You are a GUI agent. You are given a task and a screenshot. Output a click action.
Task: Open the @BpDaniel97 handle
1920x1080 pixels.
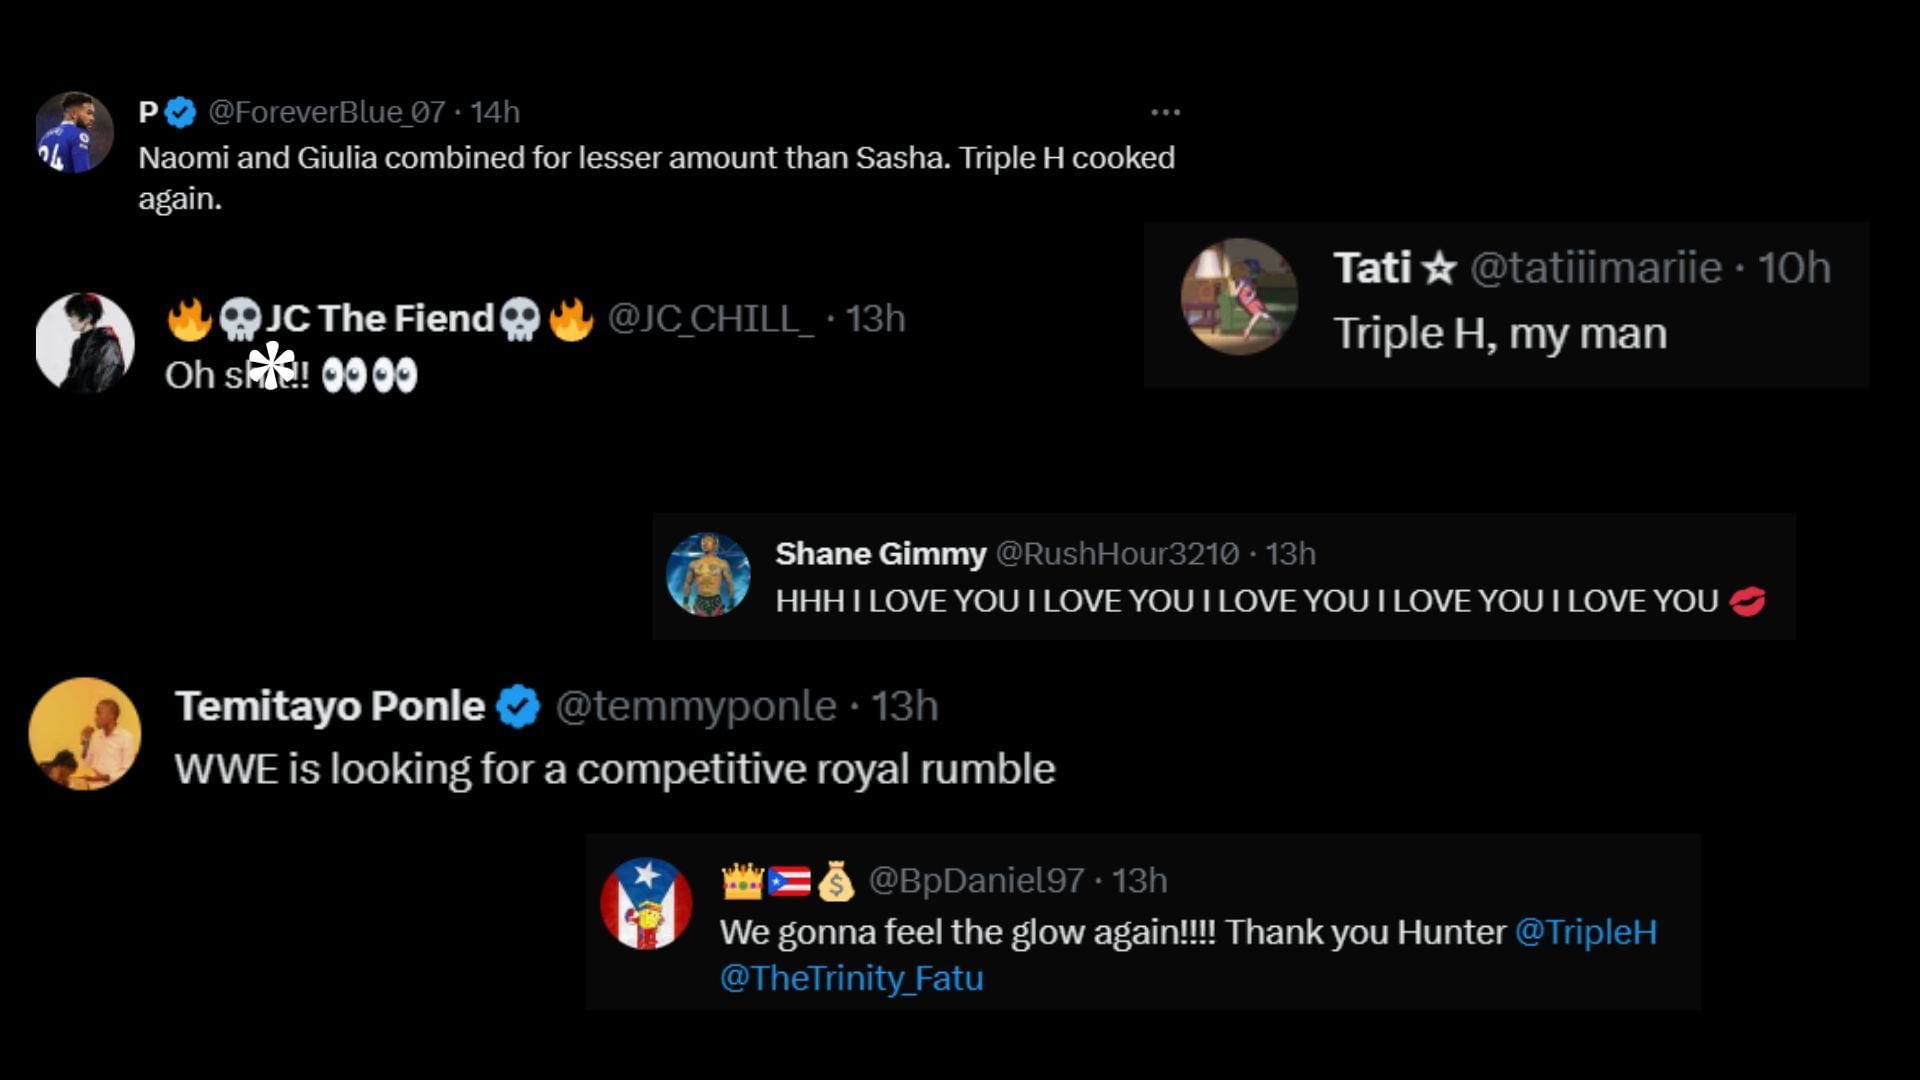point(976,881)
